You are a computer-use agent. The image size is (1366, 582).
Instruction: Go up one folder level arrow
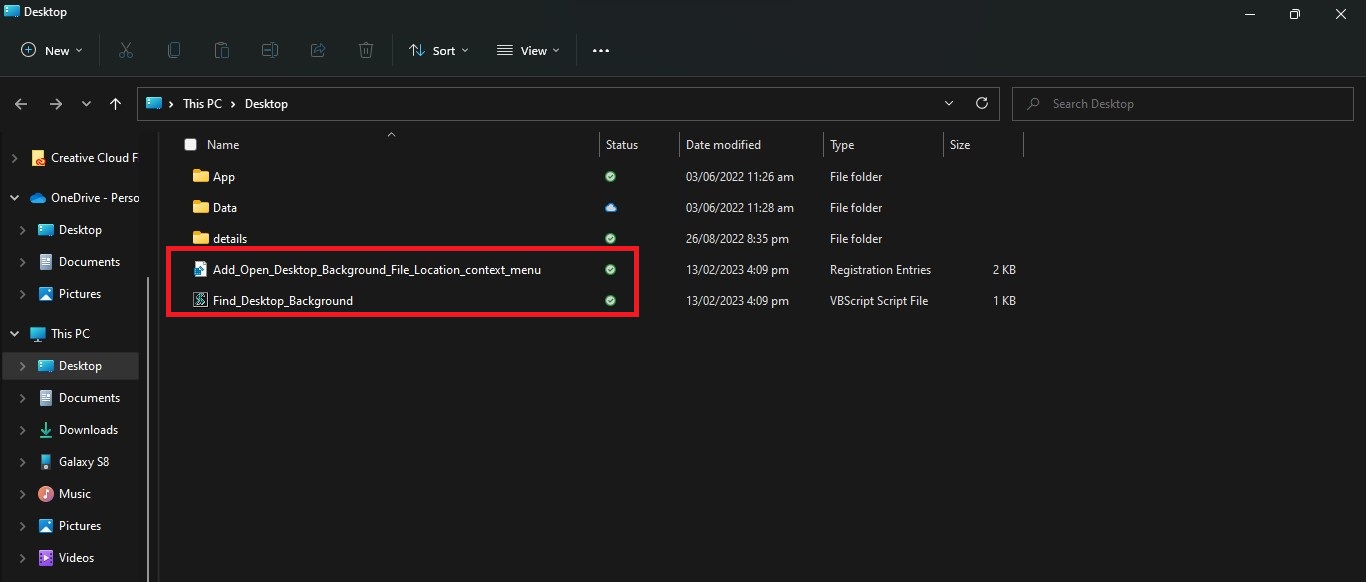(x=116, y=103)
